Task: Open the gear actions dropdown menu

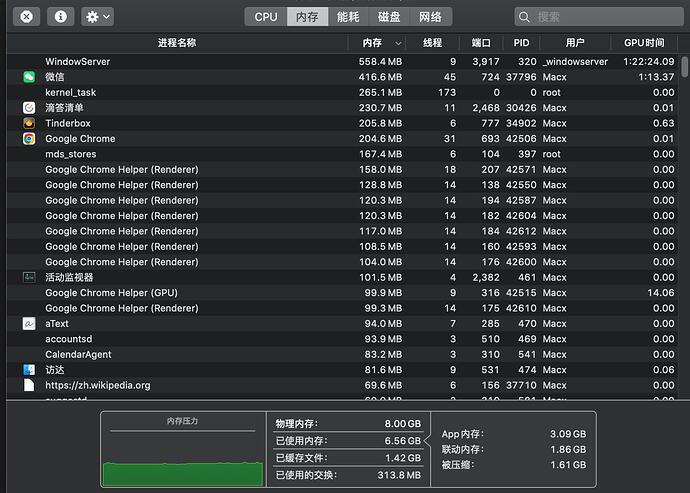Action: coord(98,17)
